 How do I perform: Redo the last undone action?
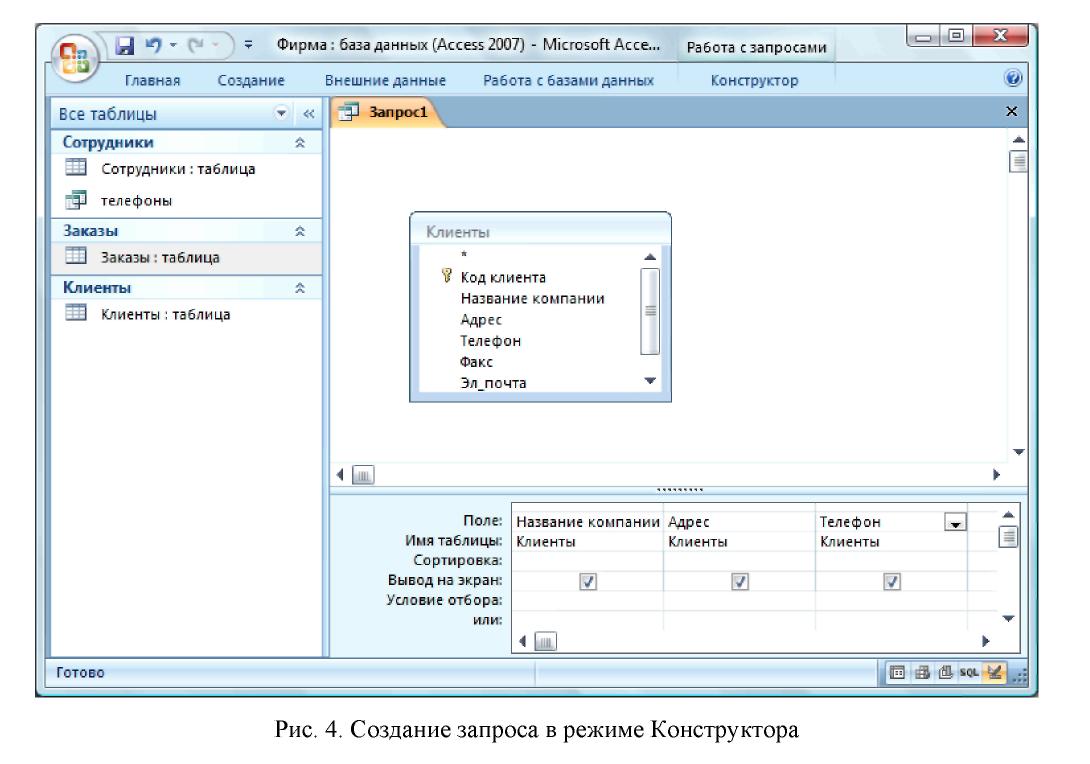coord(196,46)
